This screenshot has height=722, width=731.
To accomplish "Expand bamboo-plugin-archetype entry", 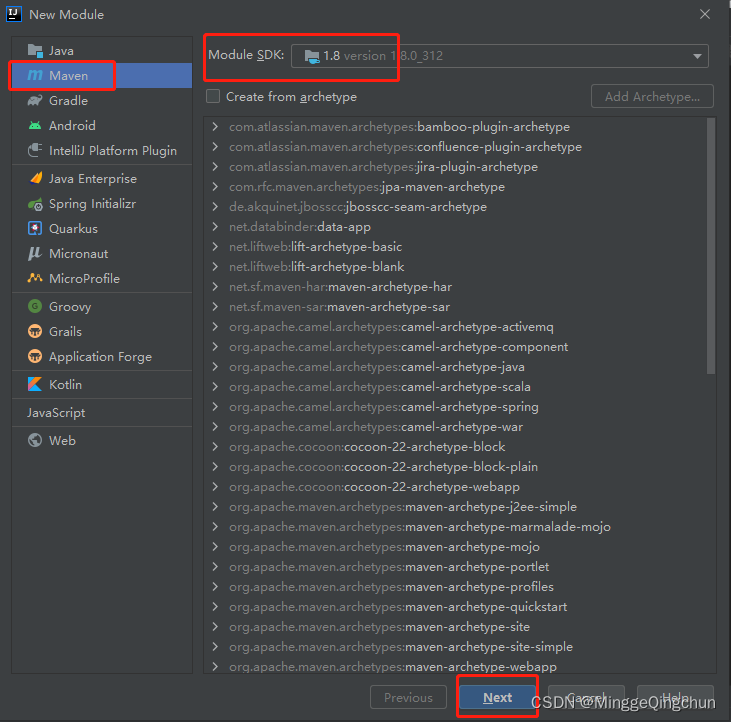I will click(x=215, y=126).
